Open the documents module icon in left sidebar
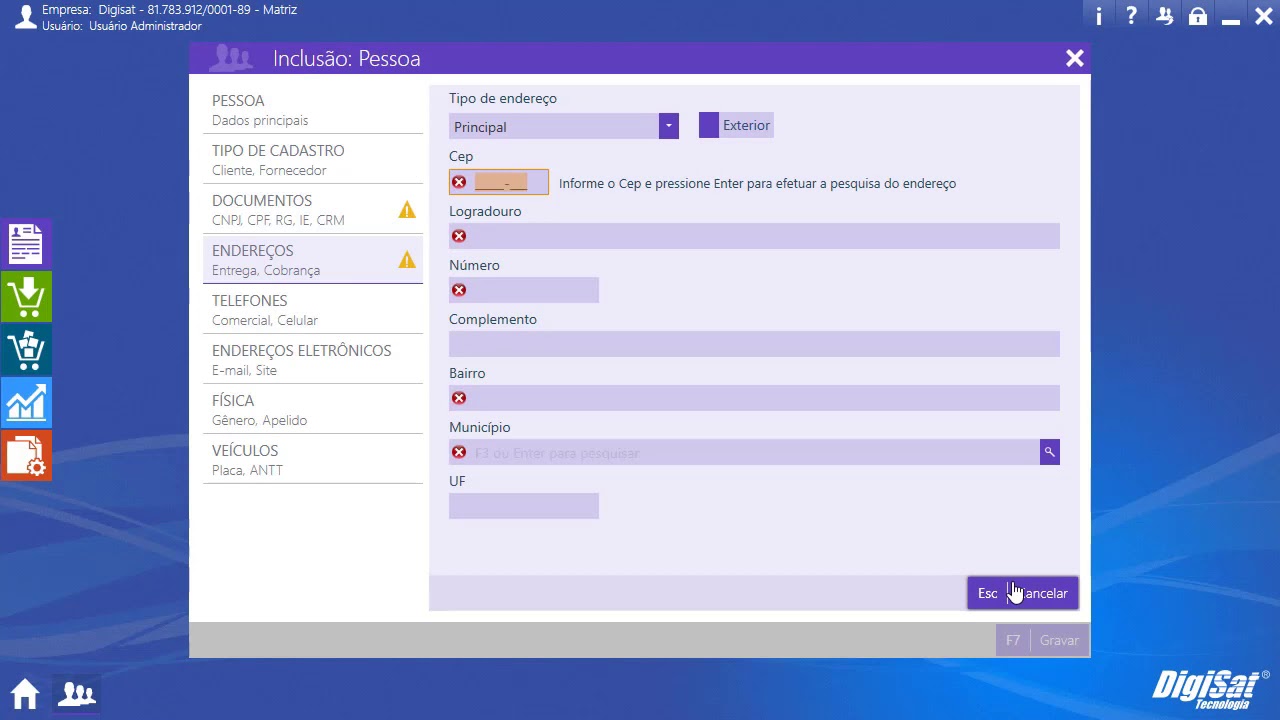Viewport: 1280px width, 720px height. click(26, 244)
